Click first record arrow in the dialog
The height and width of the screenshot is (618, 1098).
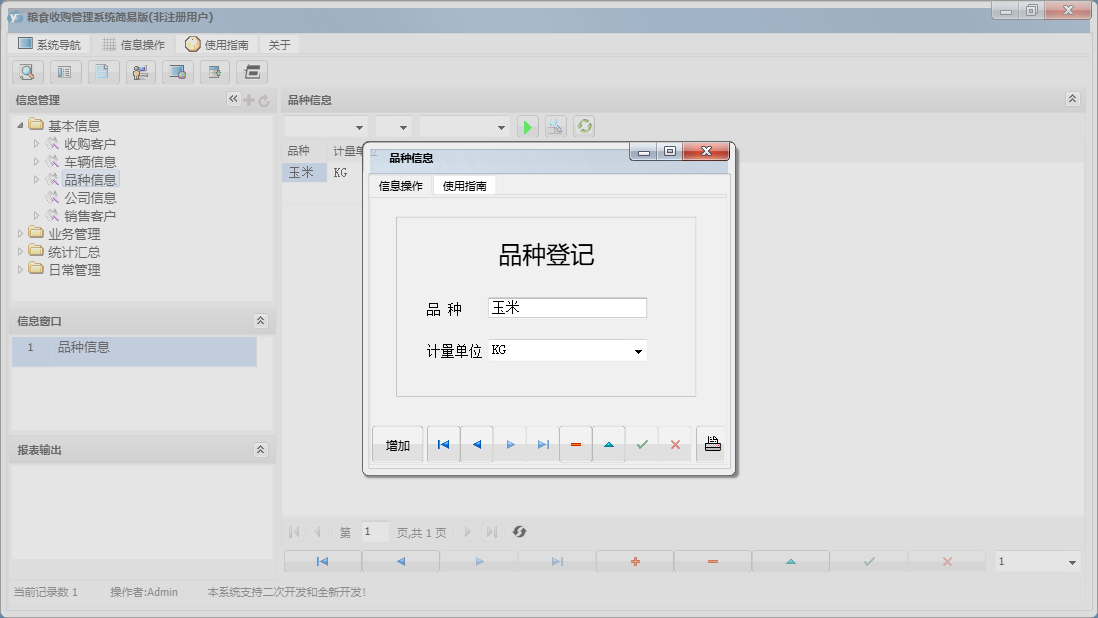tap(443, 443)
